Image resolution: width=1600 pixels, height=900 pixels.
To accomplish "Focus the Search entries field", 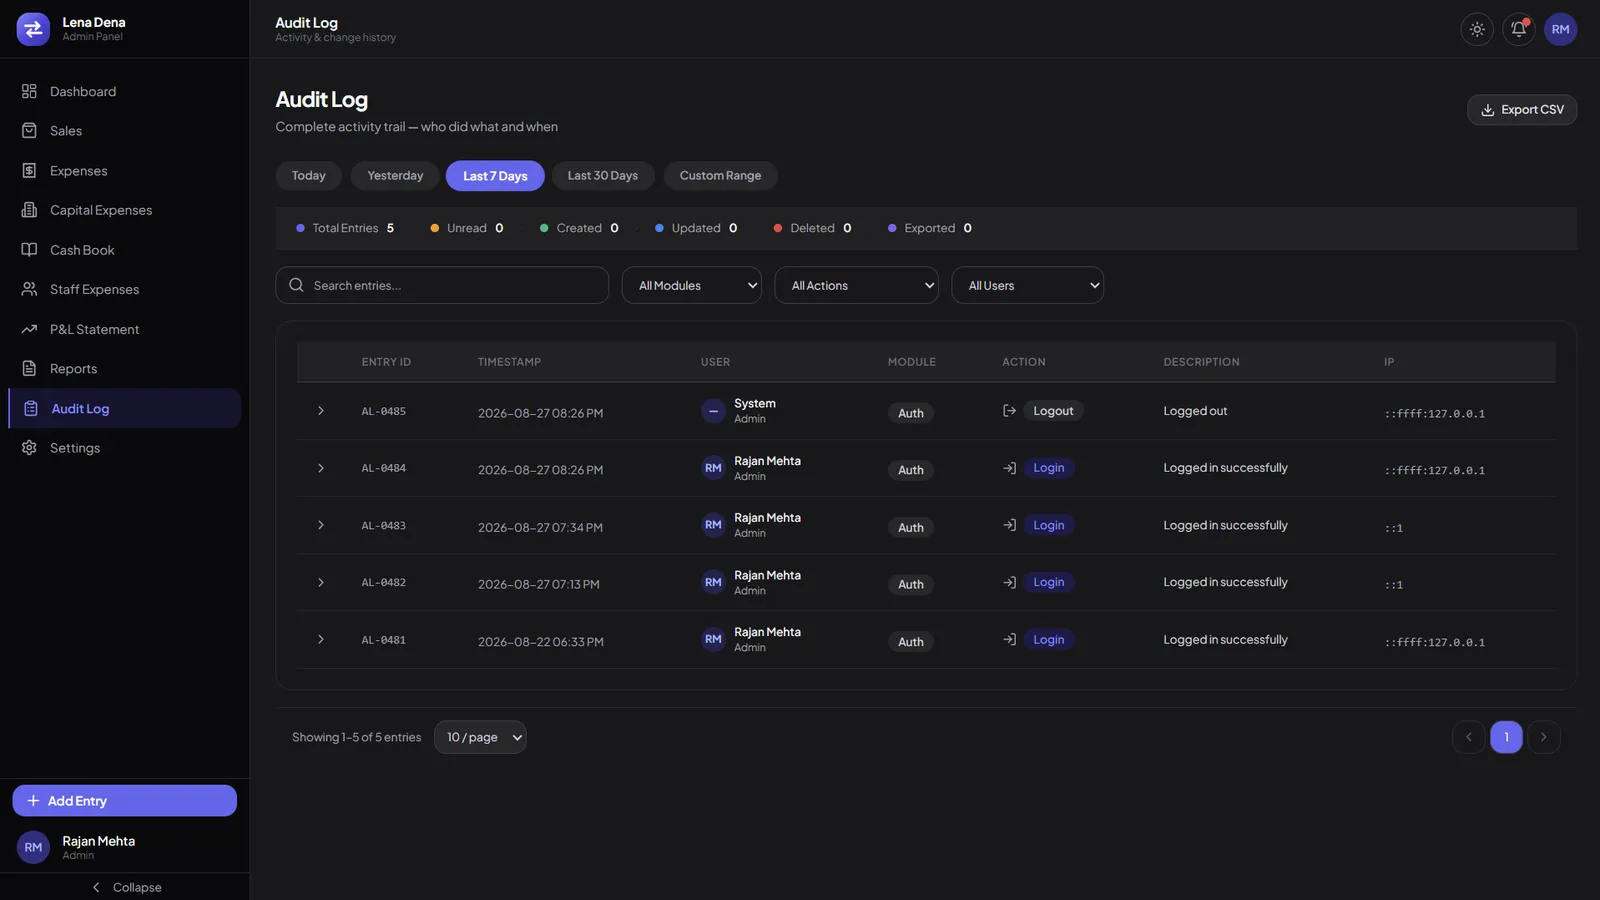I will click(x=442, y=285).
